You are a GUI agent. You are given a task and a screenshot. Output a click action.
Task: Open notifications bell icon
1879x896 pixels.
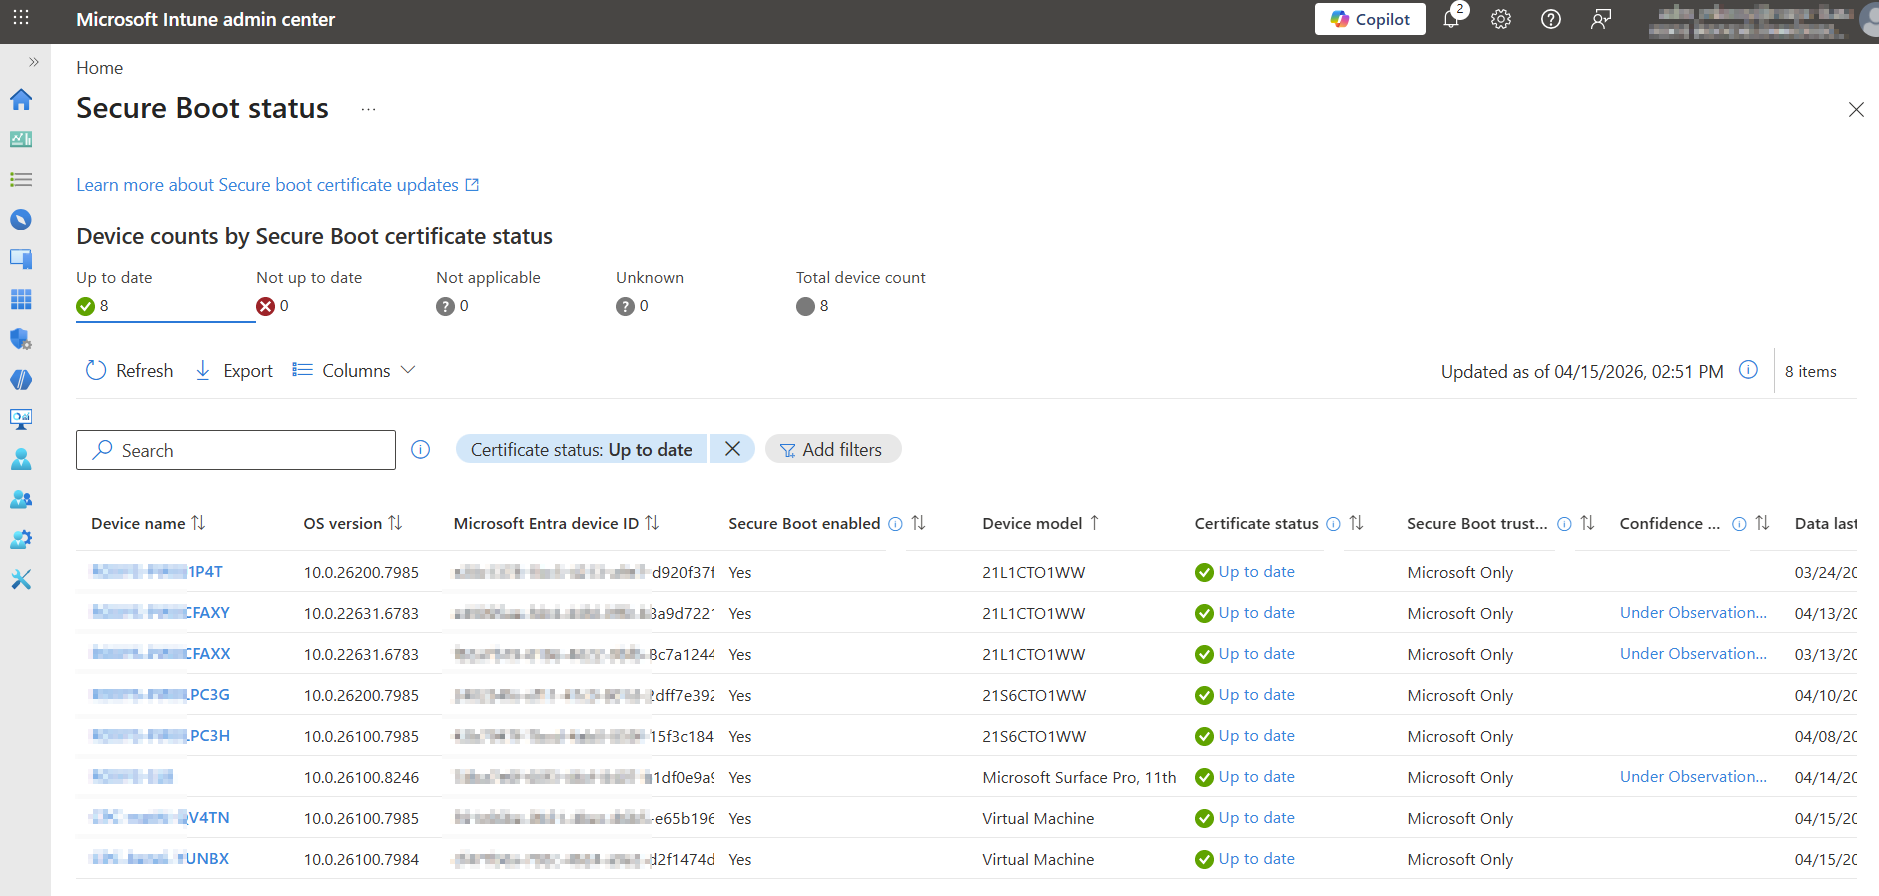click(x=1451, y=19)
